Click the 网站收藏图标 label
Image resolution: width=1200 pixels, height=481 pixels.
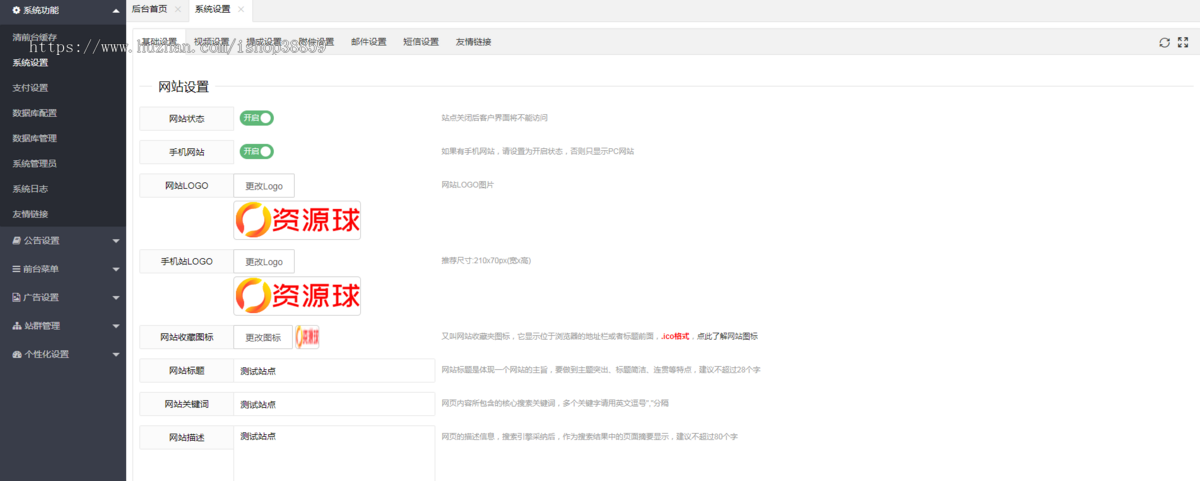187,337
